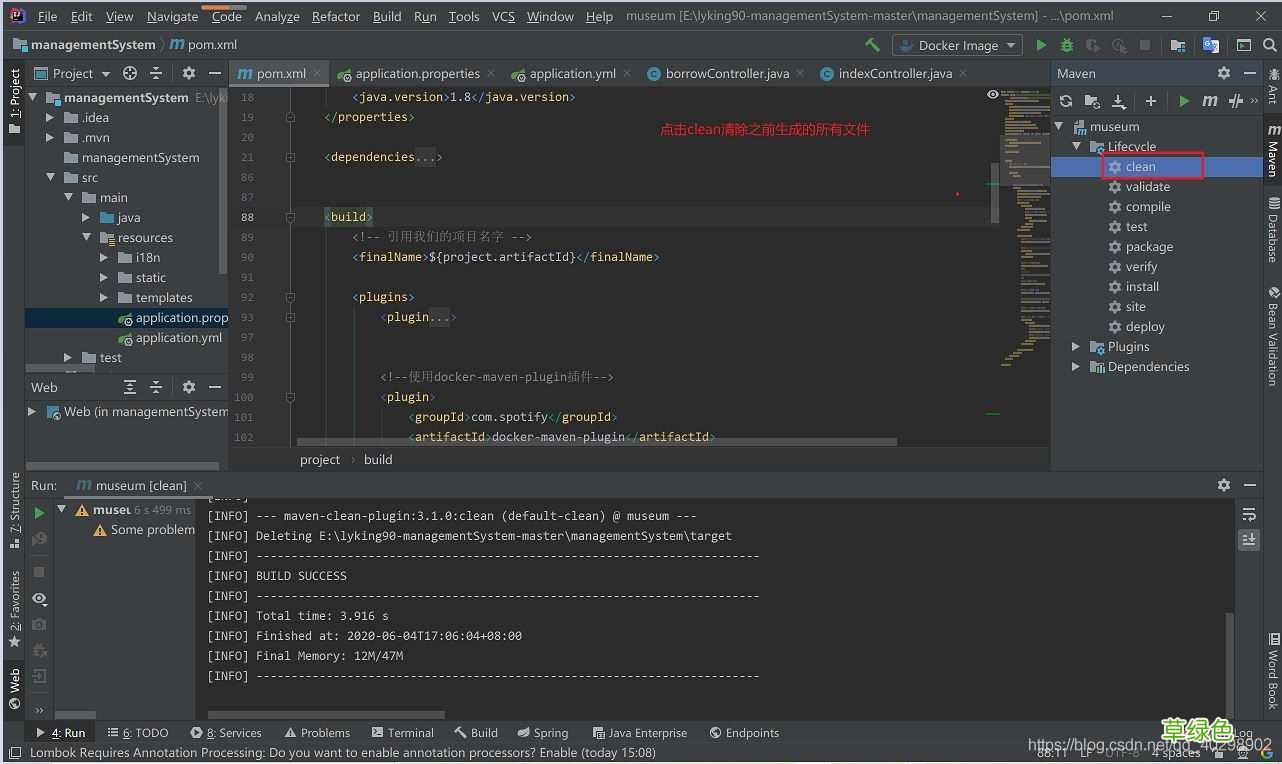The width and height of the screenshot is (1282, 764).
Task: Open the Problems tool window
Action: pos(317,732)
